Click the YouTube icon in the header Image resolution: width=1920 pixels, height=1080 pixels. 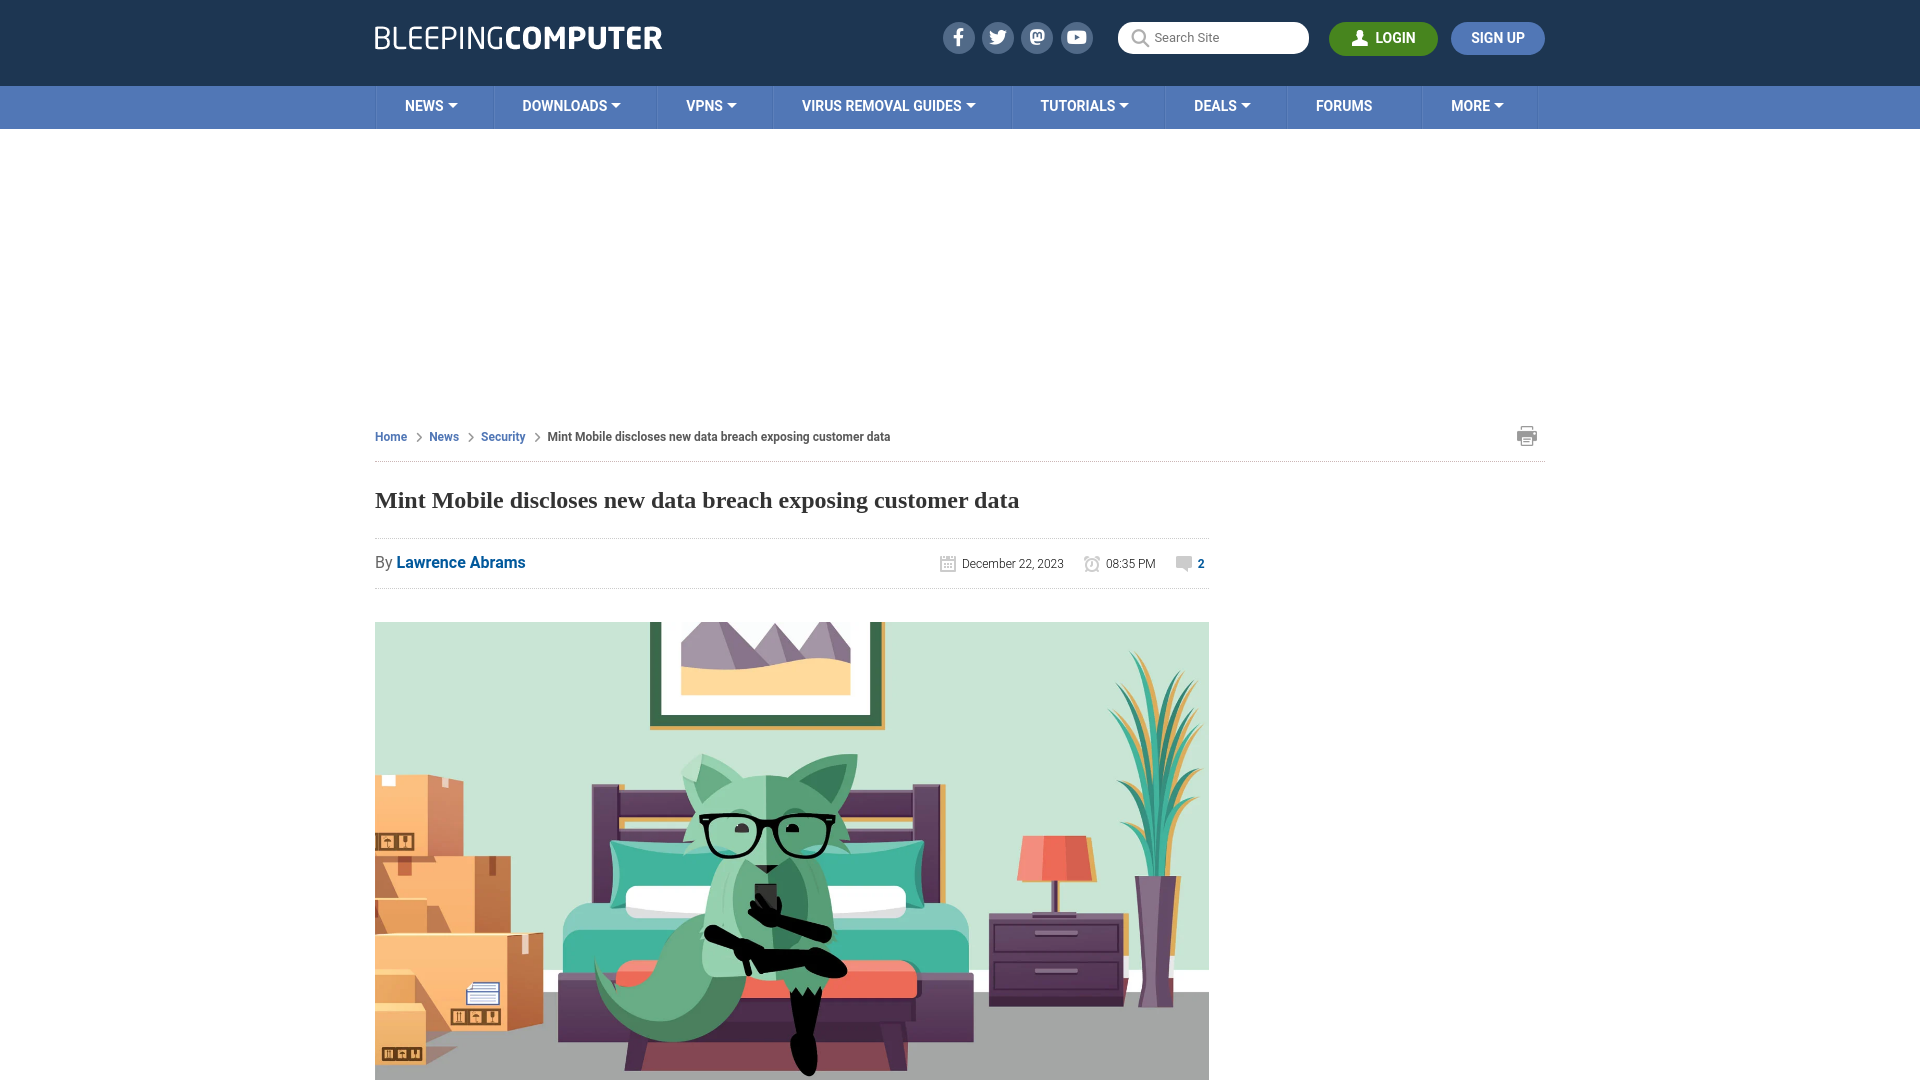click(1076, 37)
